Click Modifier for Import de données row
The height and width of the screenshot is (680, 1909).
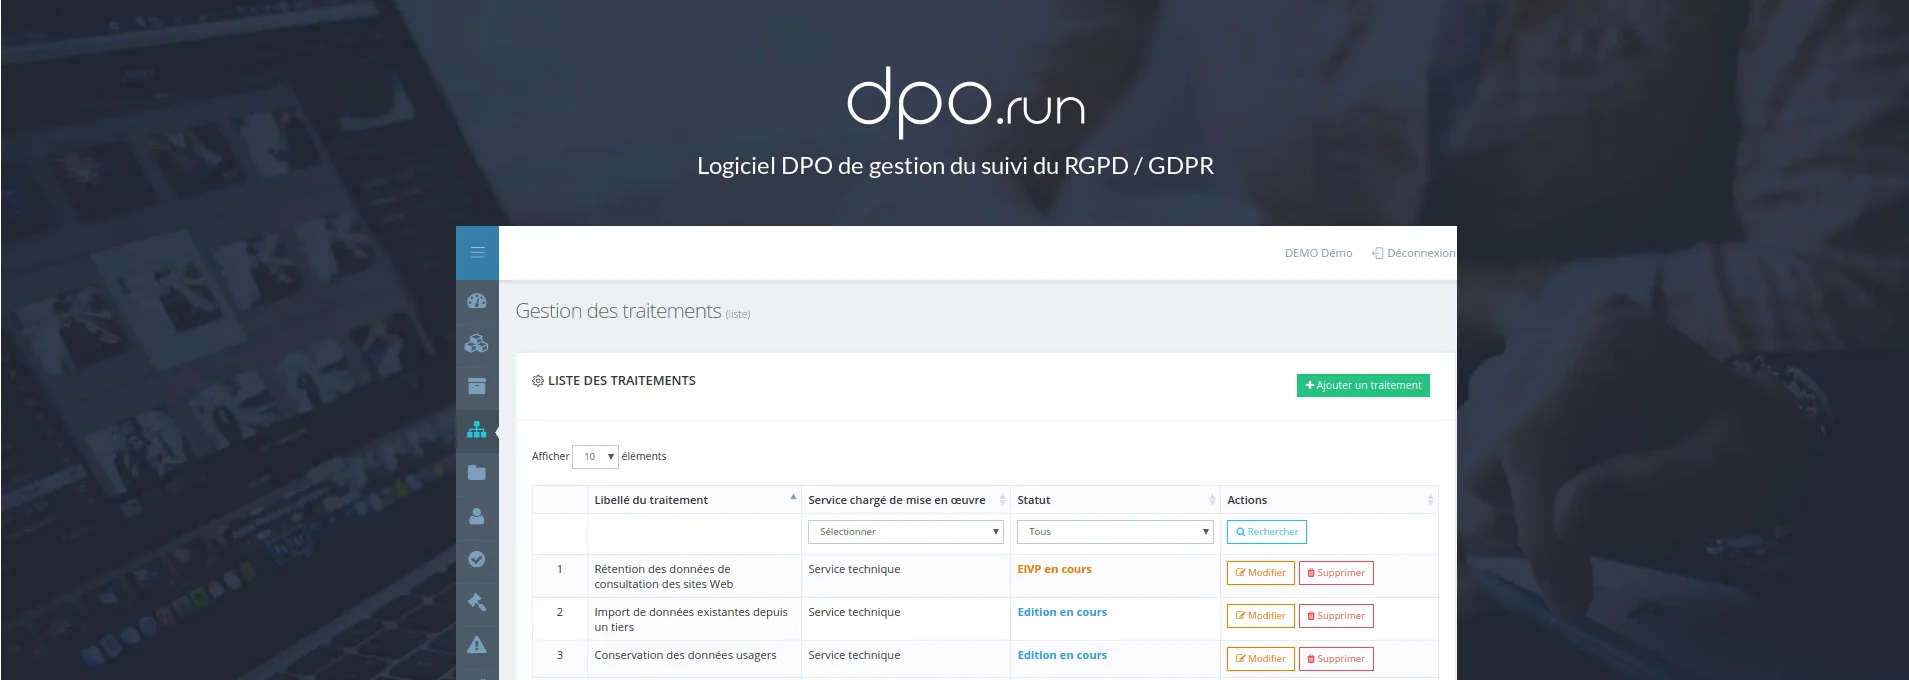click(x=1261, y=616)
